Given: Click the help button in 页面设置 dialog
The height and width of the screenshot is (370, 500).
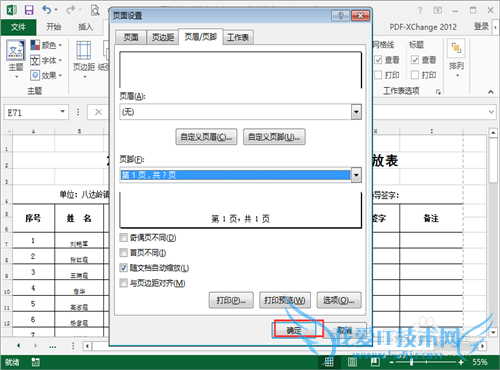Looking at the screenshot, I should pos(340,16).
